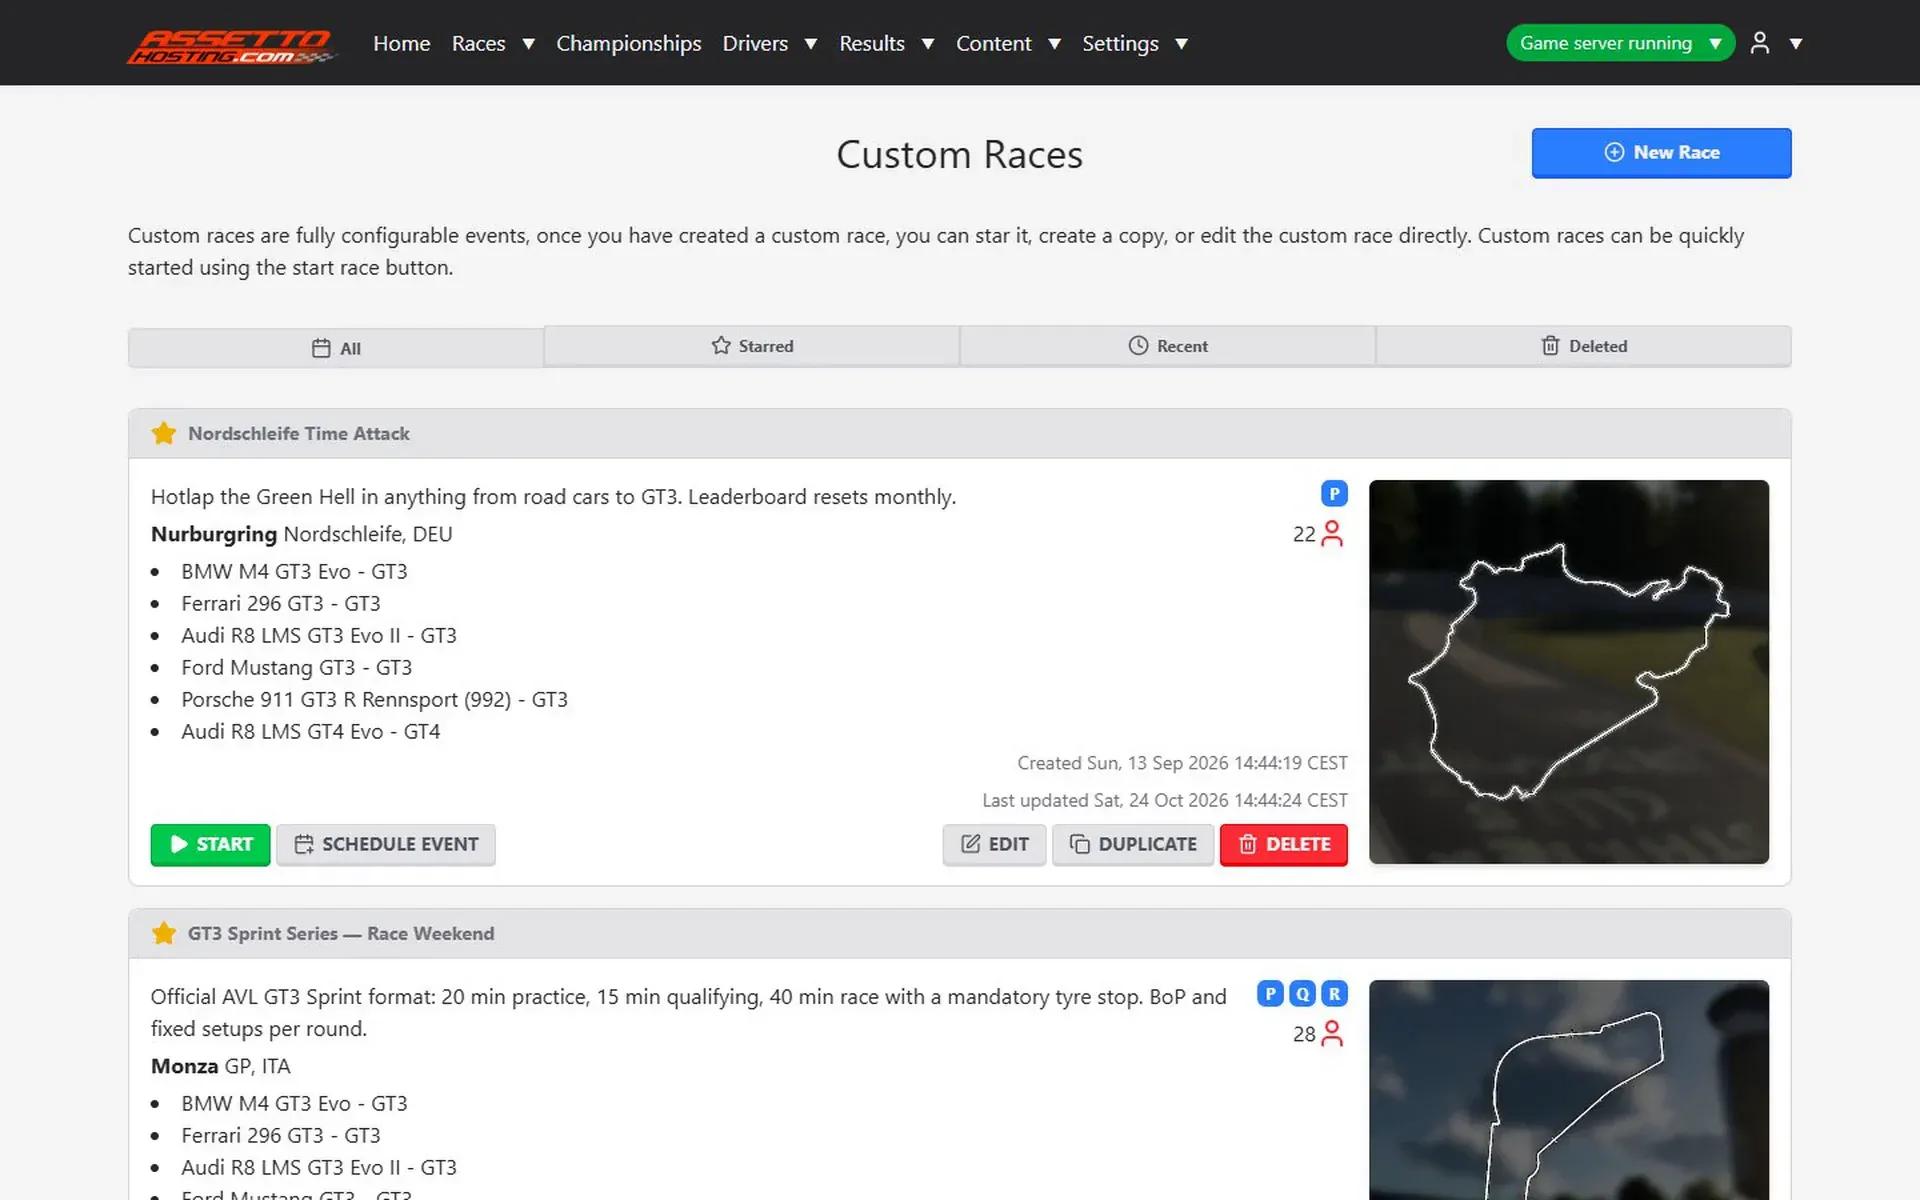This screenshot has width=1920, height=1200.
Task: Click the Assetto Hosting logo
Action: pyautogui.click(x=232, y=44)
